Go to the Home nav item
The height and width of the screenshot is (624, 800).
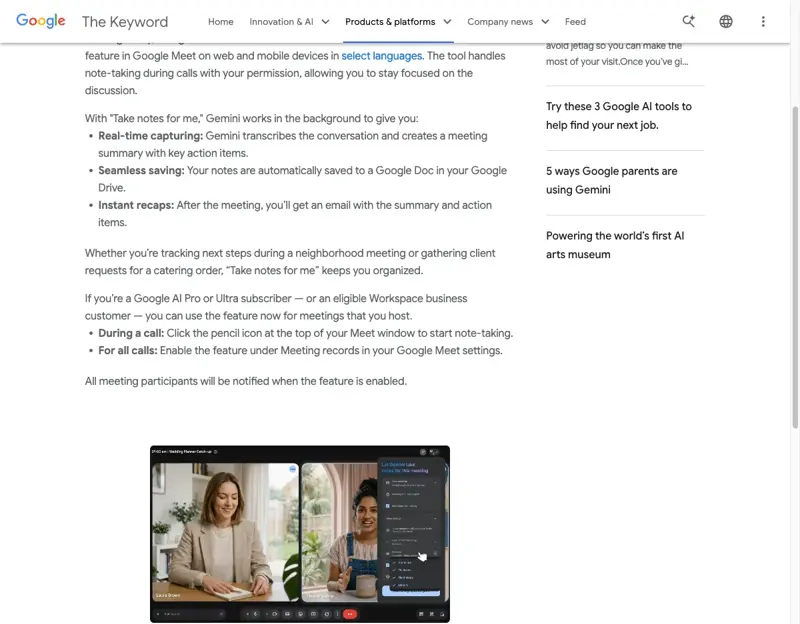click(220, 22)
